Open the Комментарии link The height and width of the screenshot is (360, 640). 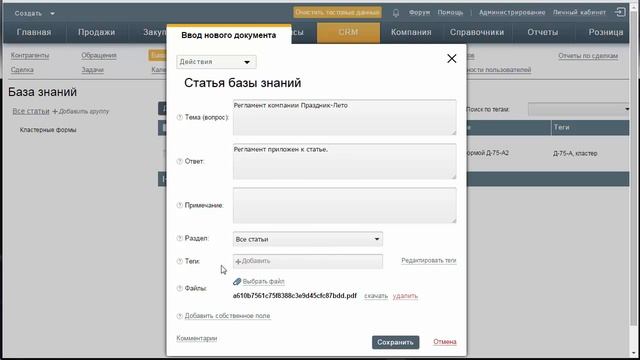pyautogui.click(x=196, y=338)
